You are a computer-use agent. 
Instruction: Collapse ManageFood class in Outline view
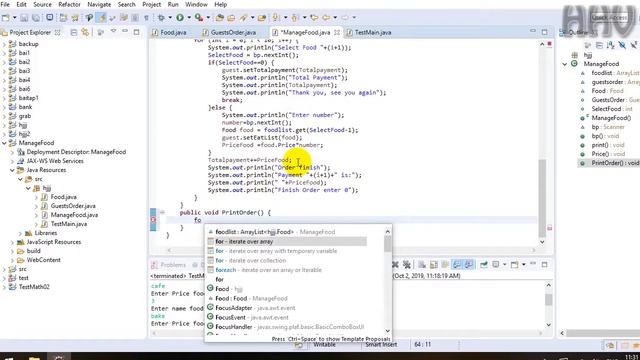coord(565,64)
